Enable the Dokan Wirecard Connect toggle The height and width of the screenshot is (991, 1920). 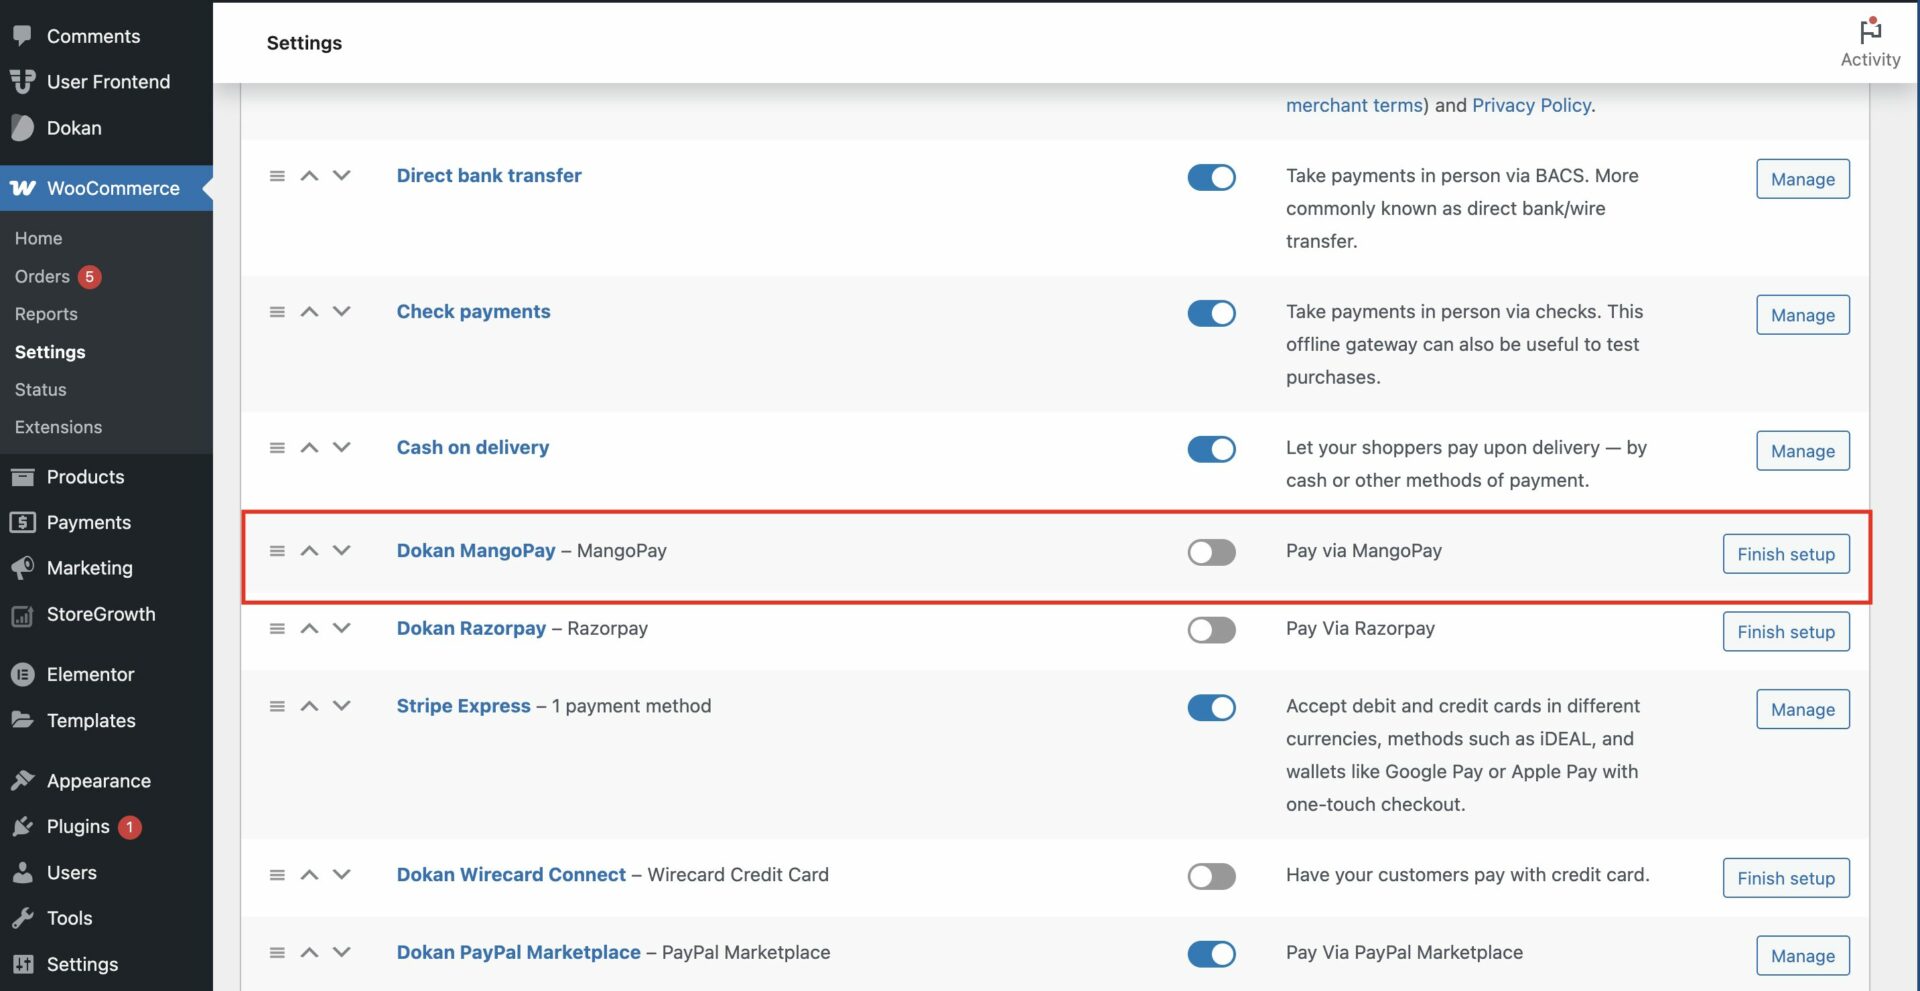1211,876
